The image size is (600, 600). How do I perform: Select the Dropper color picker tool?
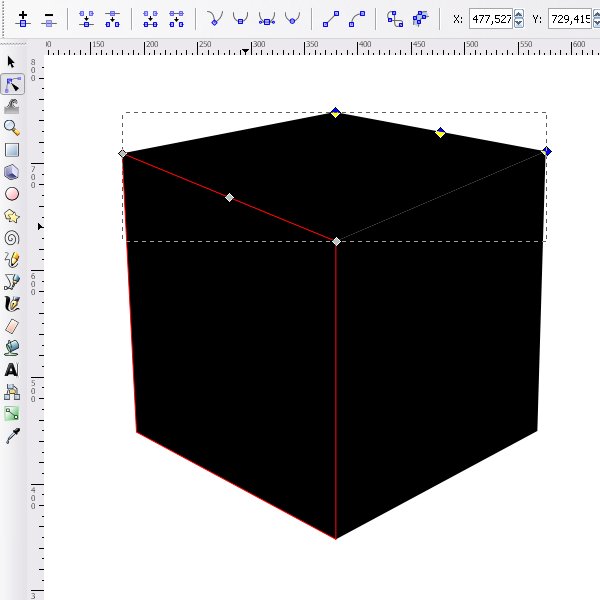point(13,436)
